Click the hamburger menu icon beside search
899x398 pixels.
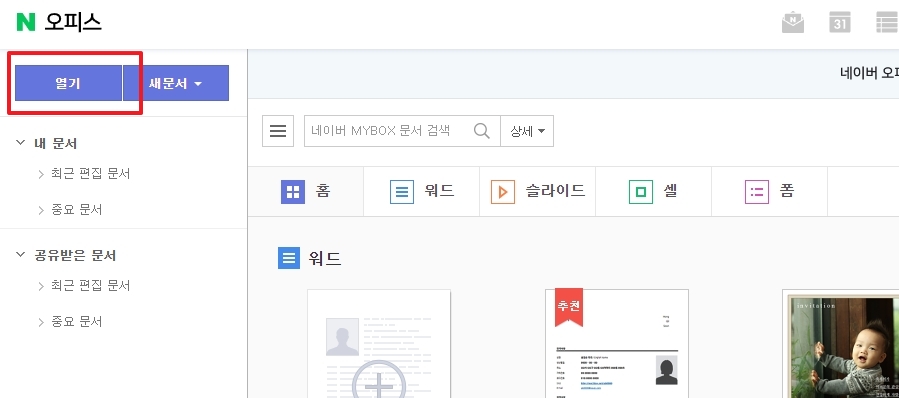(278, 131)
